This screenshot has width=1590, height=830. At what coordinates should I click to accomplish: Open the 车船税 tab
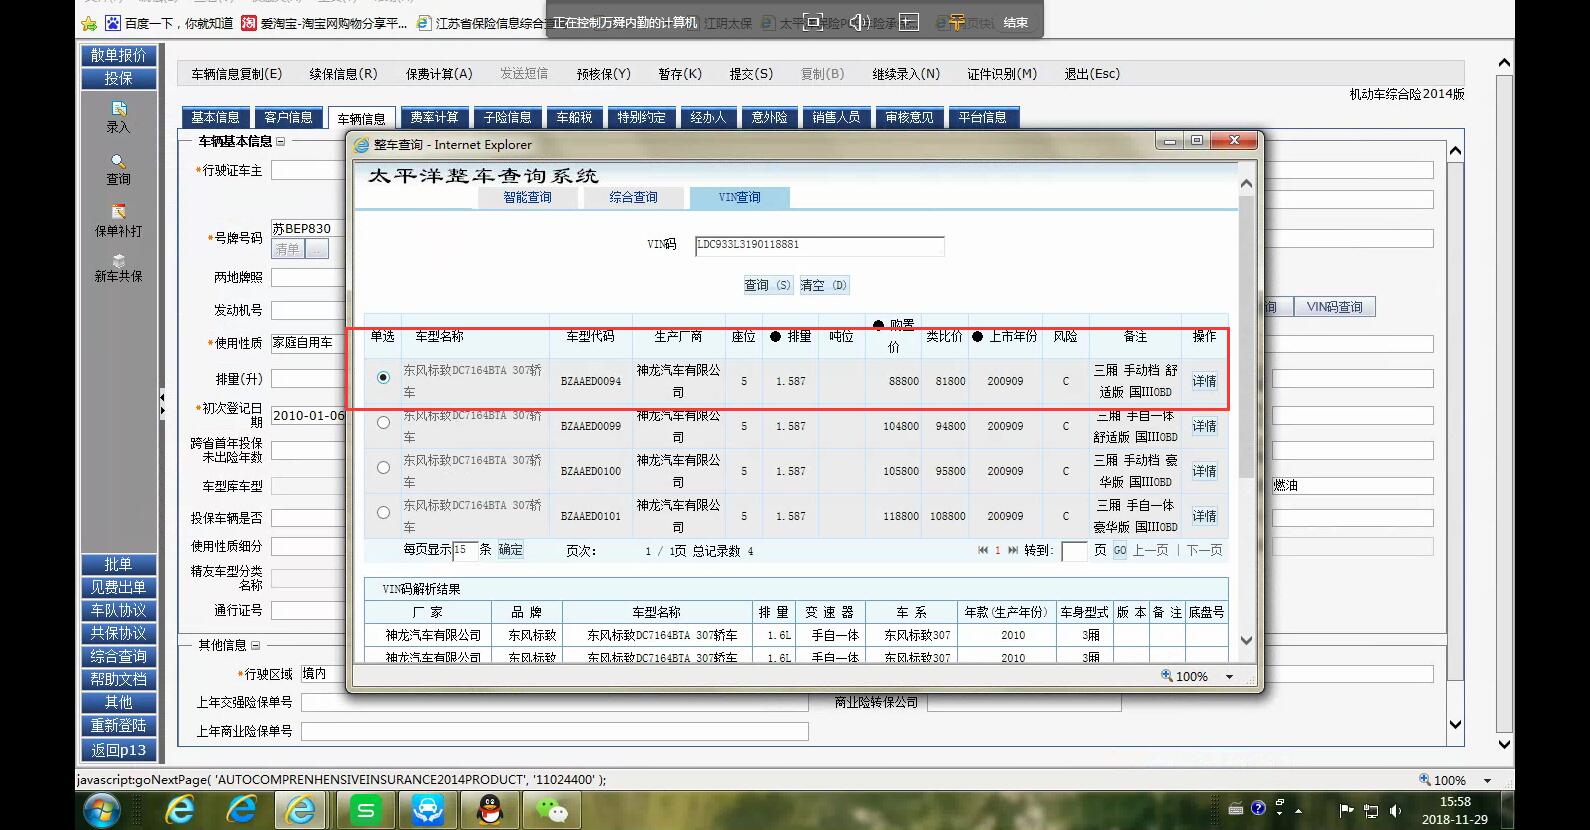click(x=574, y=118)
